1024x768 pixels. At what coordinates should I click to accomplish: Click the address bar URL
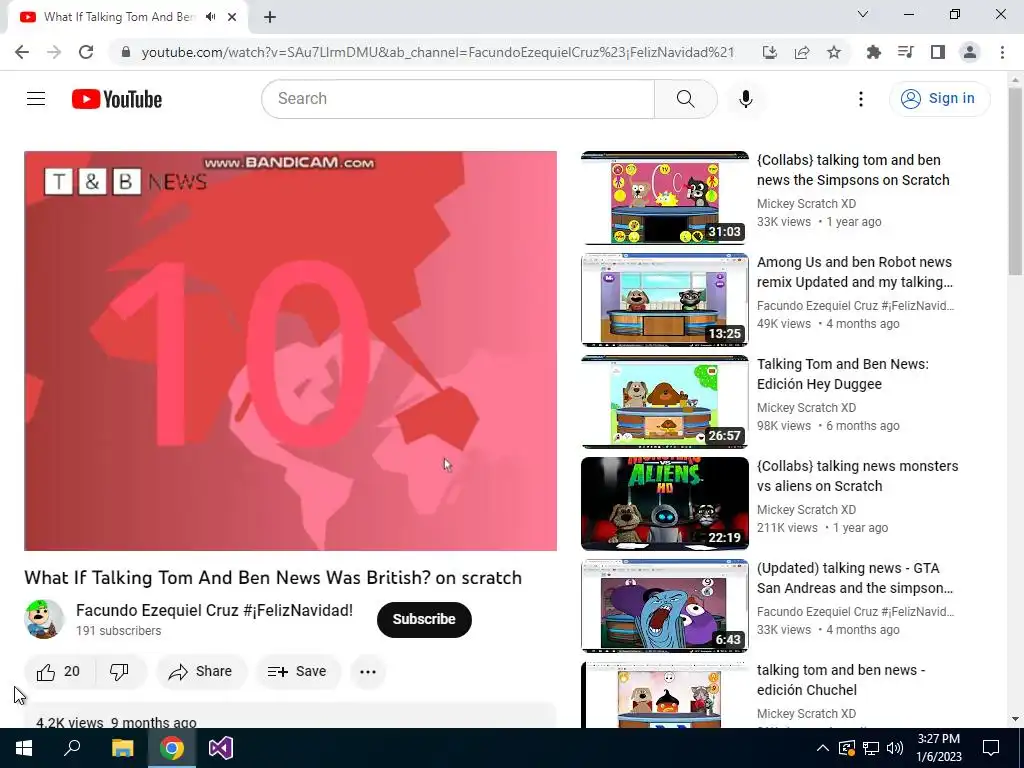tap(438, 52)
